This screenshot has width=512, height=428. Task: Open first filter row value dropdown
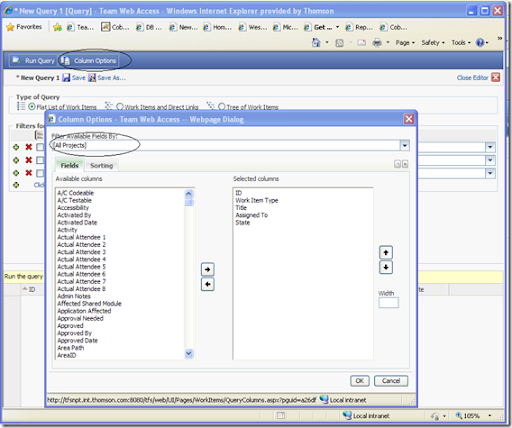[x=490, y=147]
